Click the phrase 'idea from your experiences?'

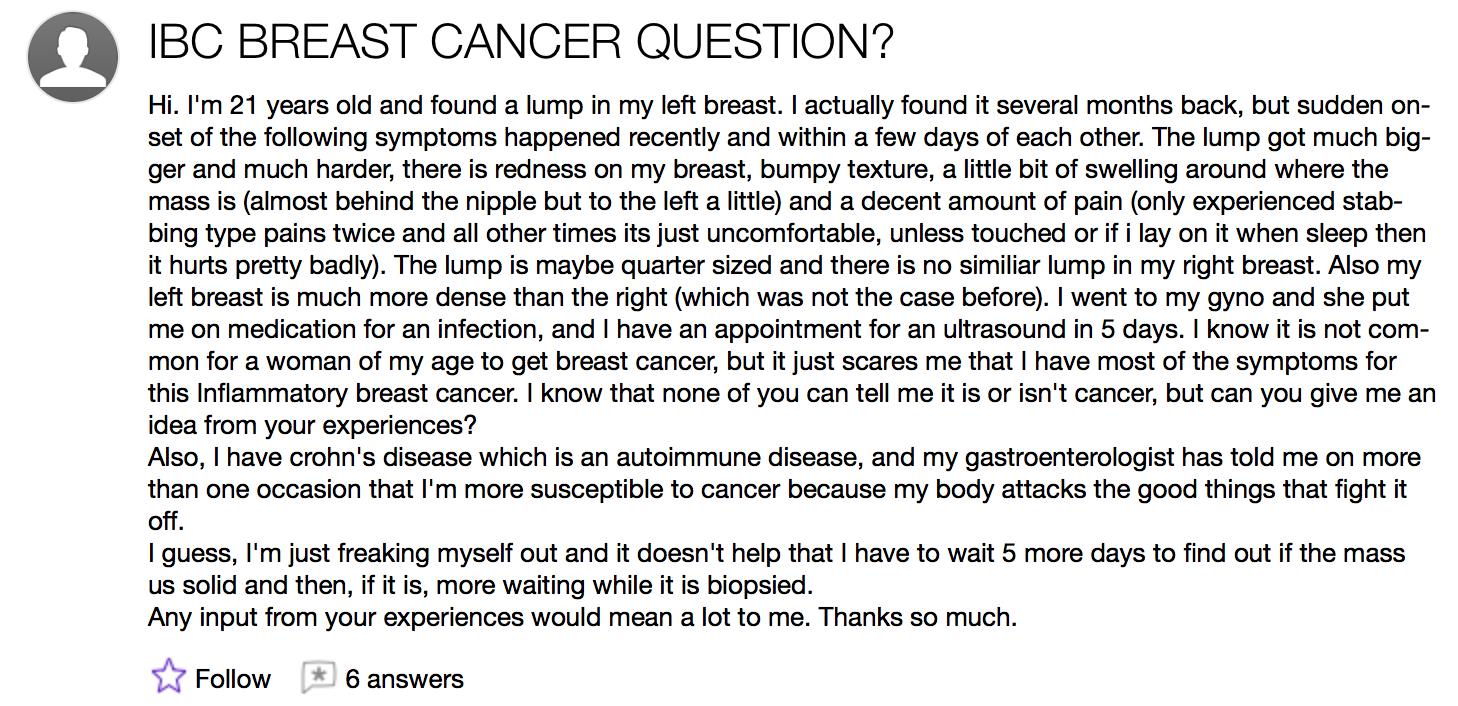[312, 425]
